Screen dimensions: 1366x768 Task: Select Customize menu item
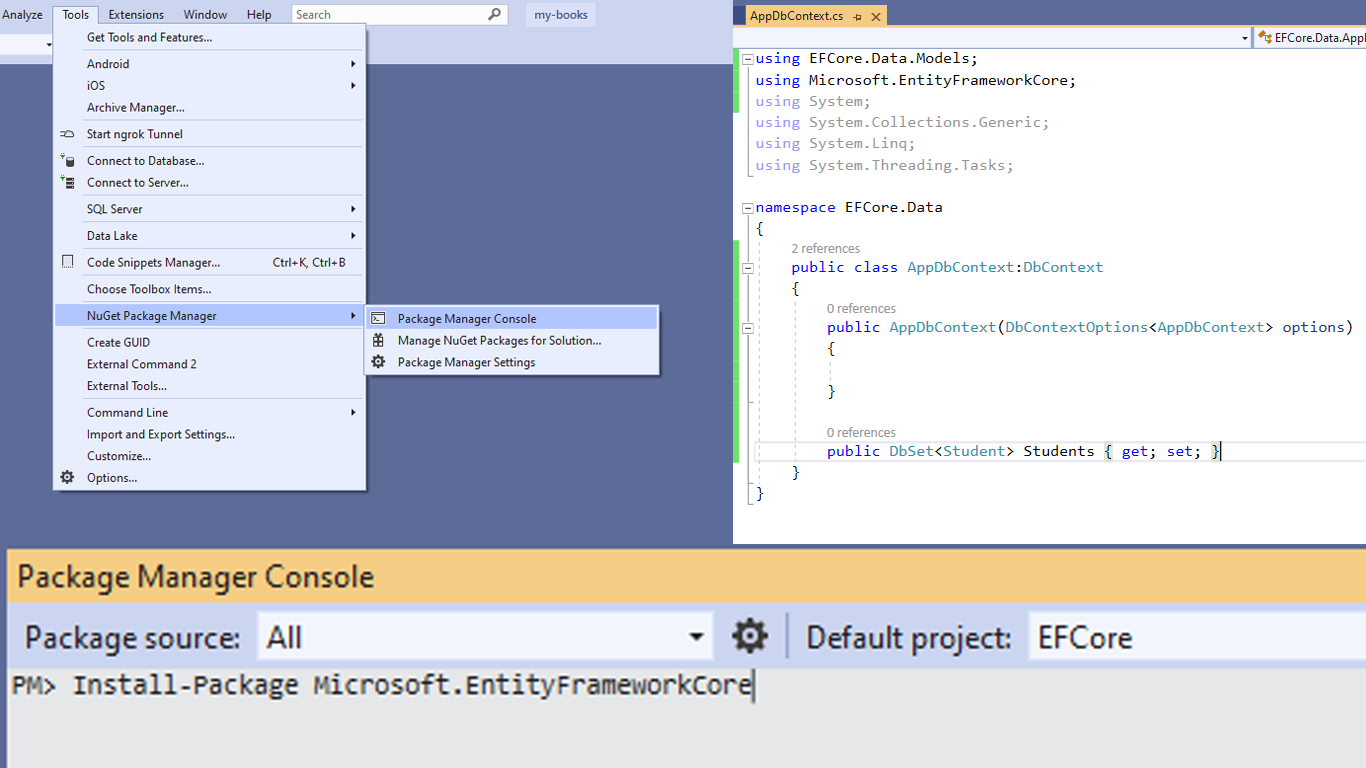[x=209, y=455]
